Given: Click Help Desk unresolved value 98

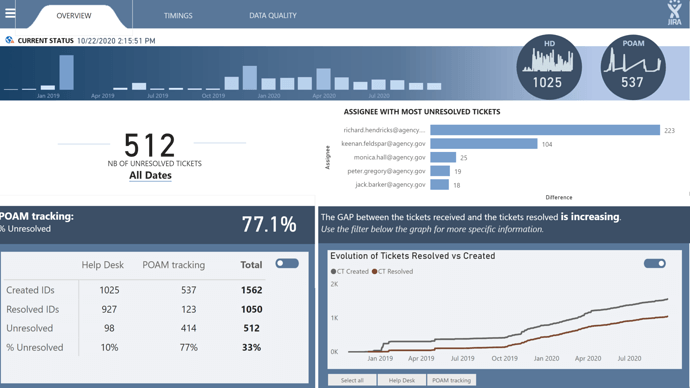Looking at the screenshot, I should (x=109, y=328).
